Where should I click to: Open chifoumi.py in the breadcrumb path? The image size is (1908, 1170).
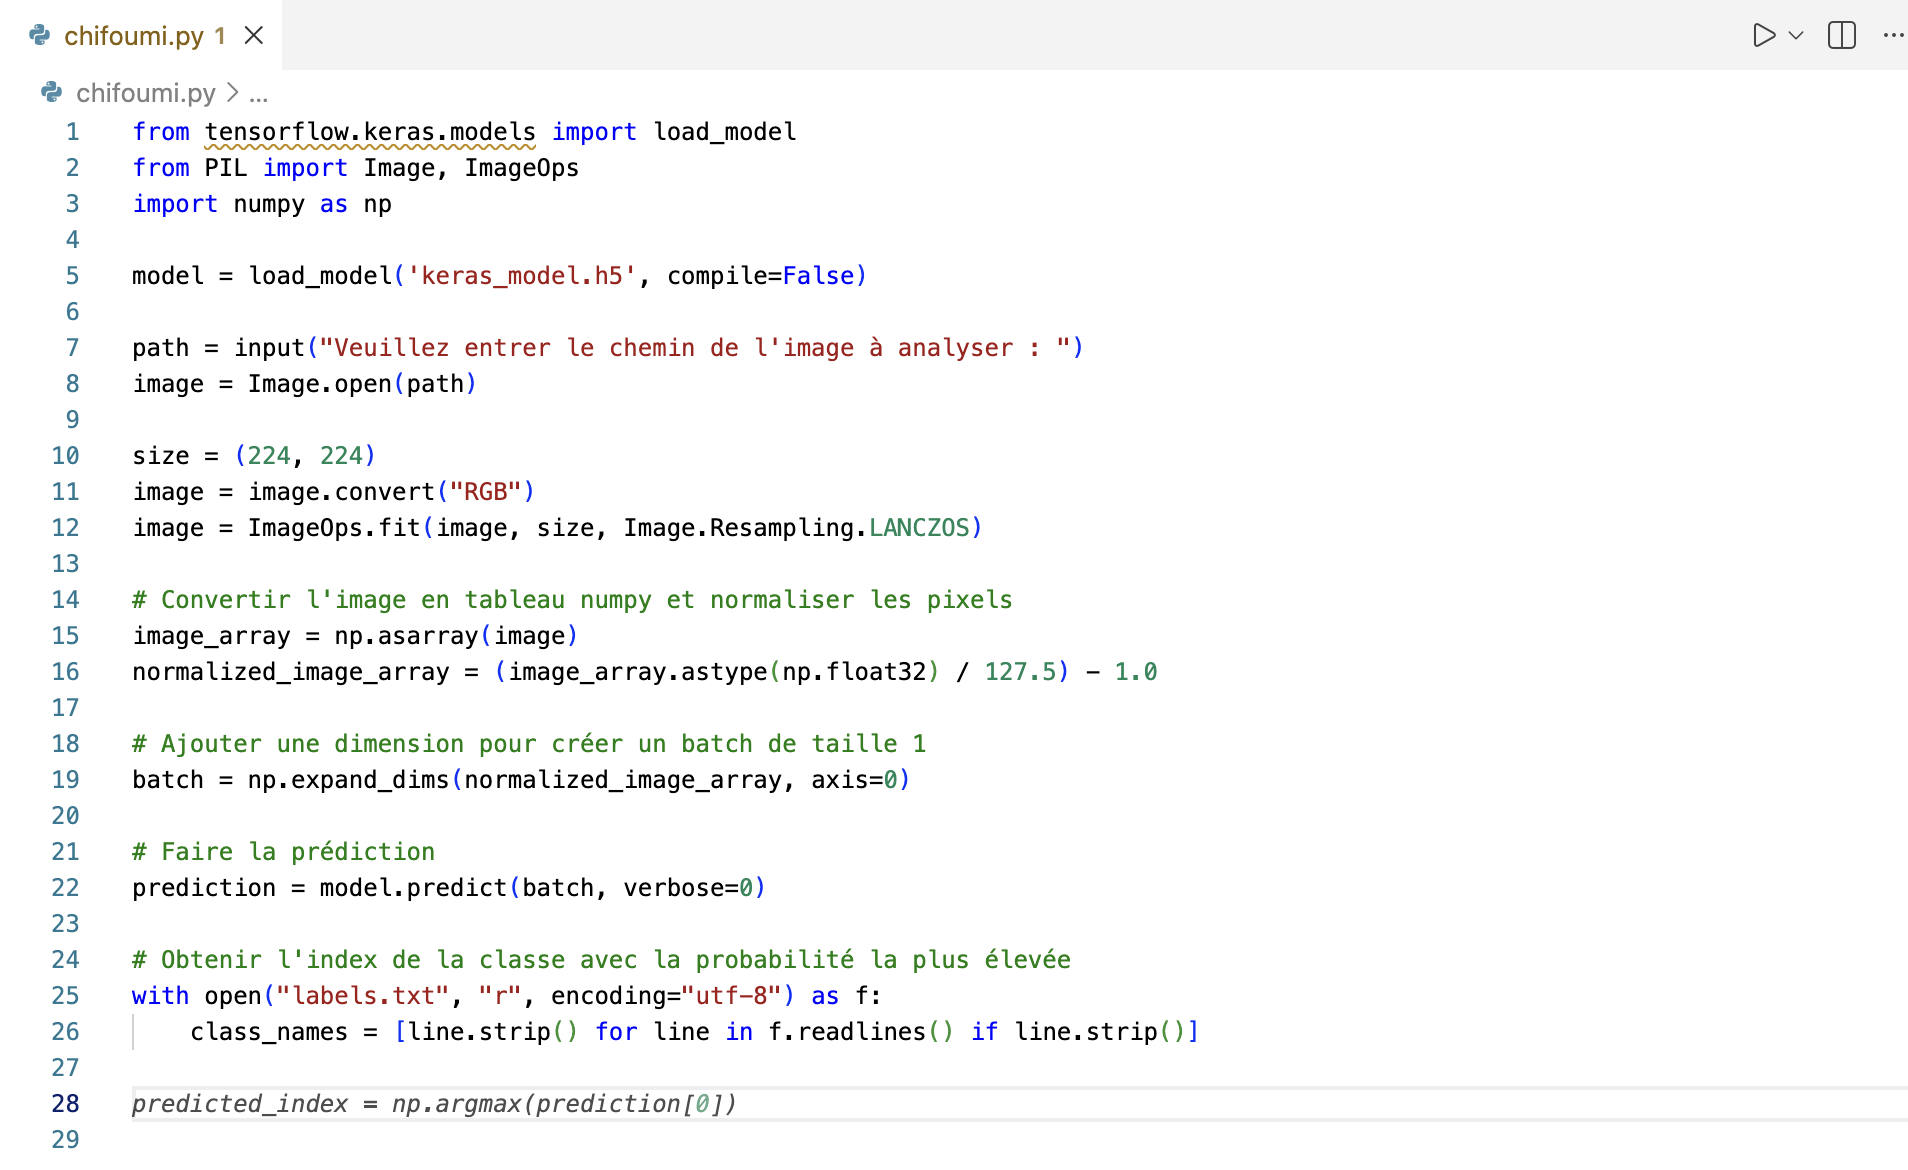pyautogui.click(x=145, y=93)
